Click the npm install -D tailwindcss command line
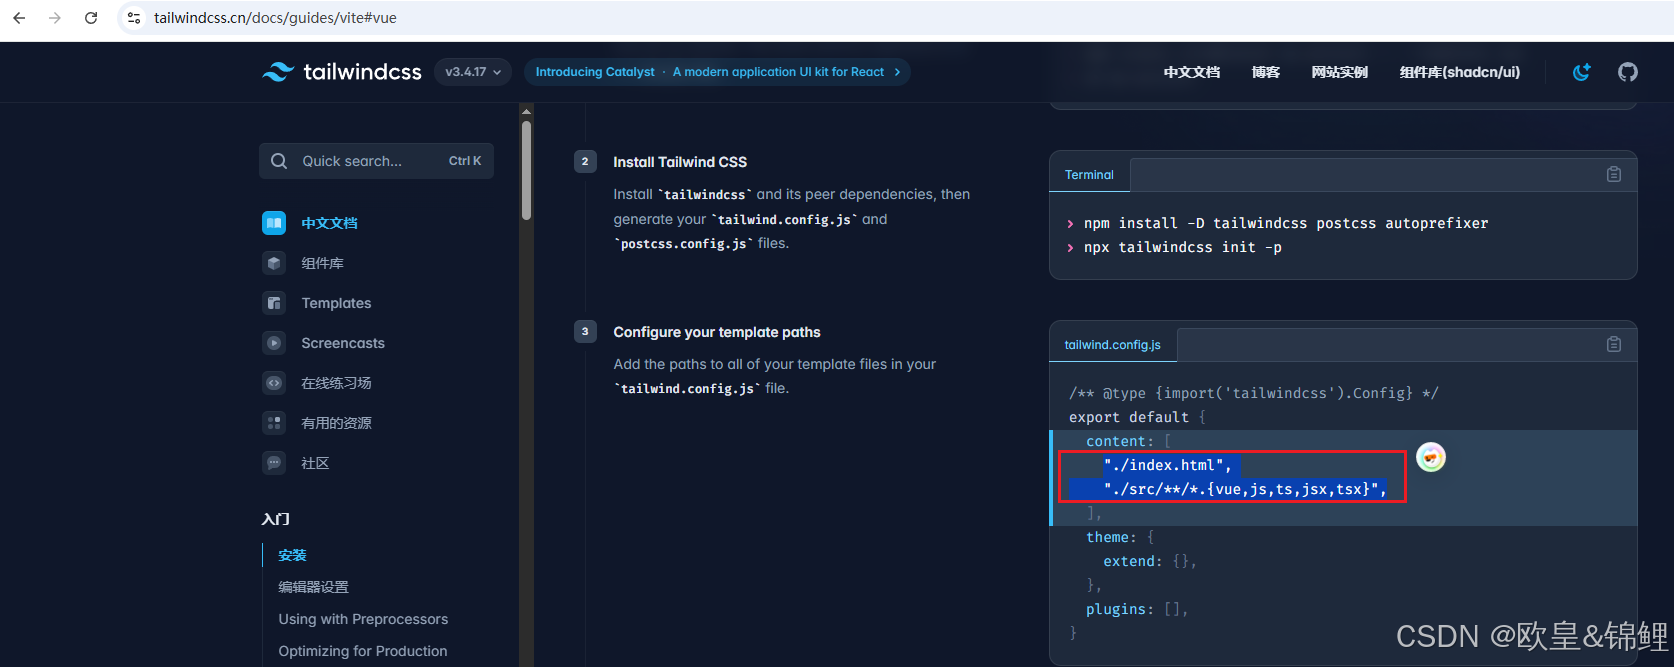The height and width of the screenshot is (667, 1674). 1286,223
